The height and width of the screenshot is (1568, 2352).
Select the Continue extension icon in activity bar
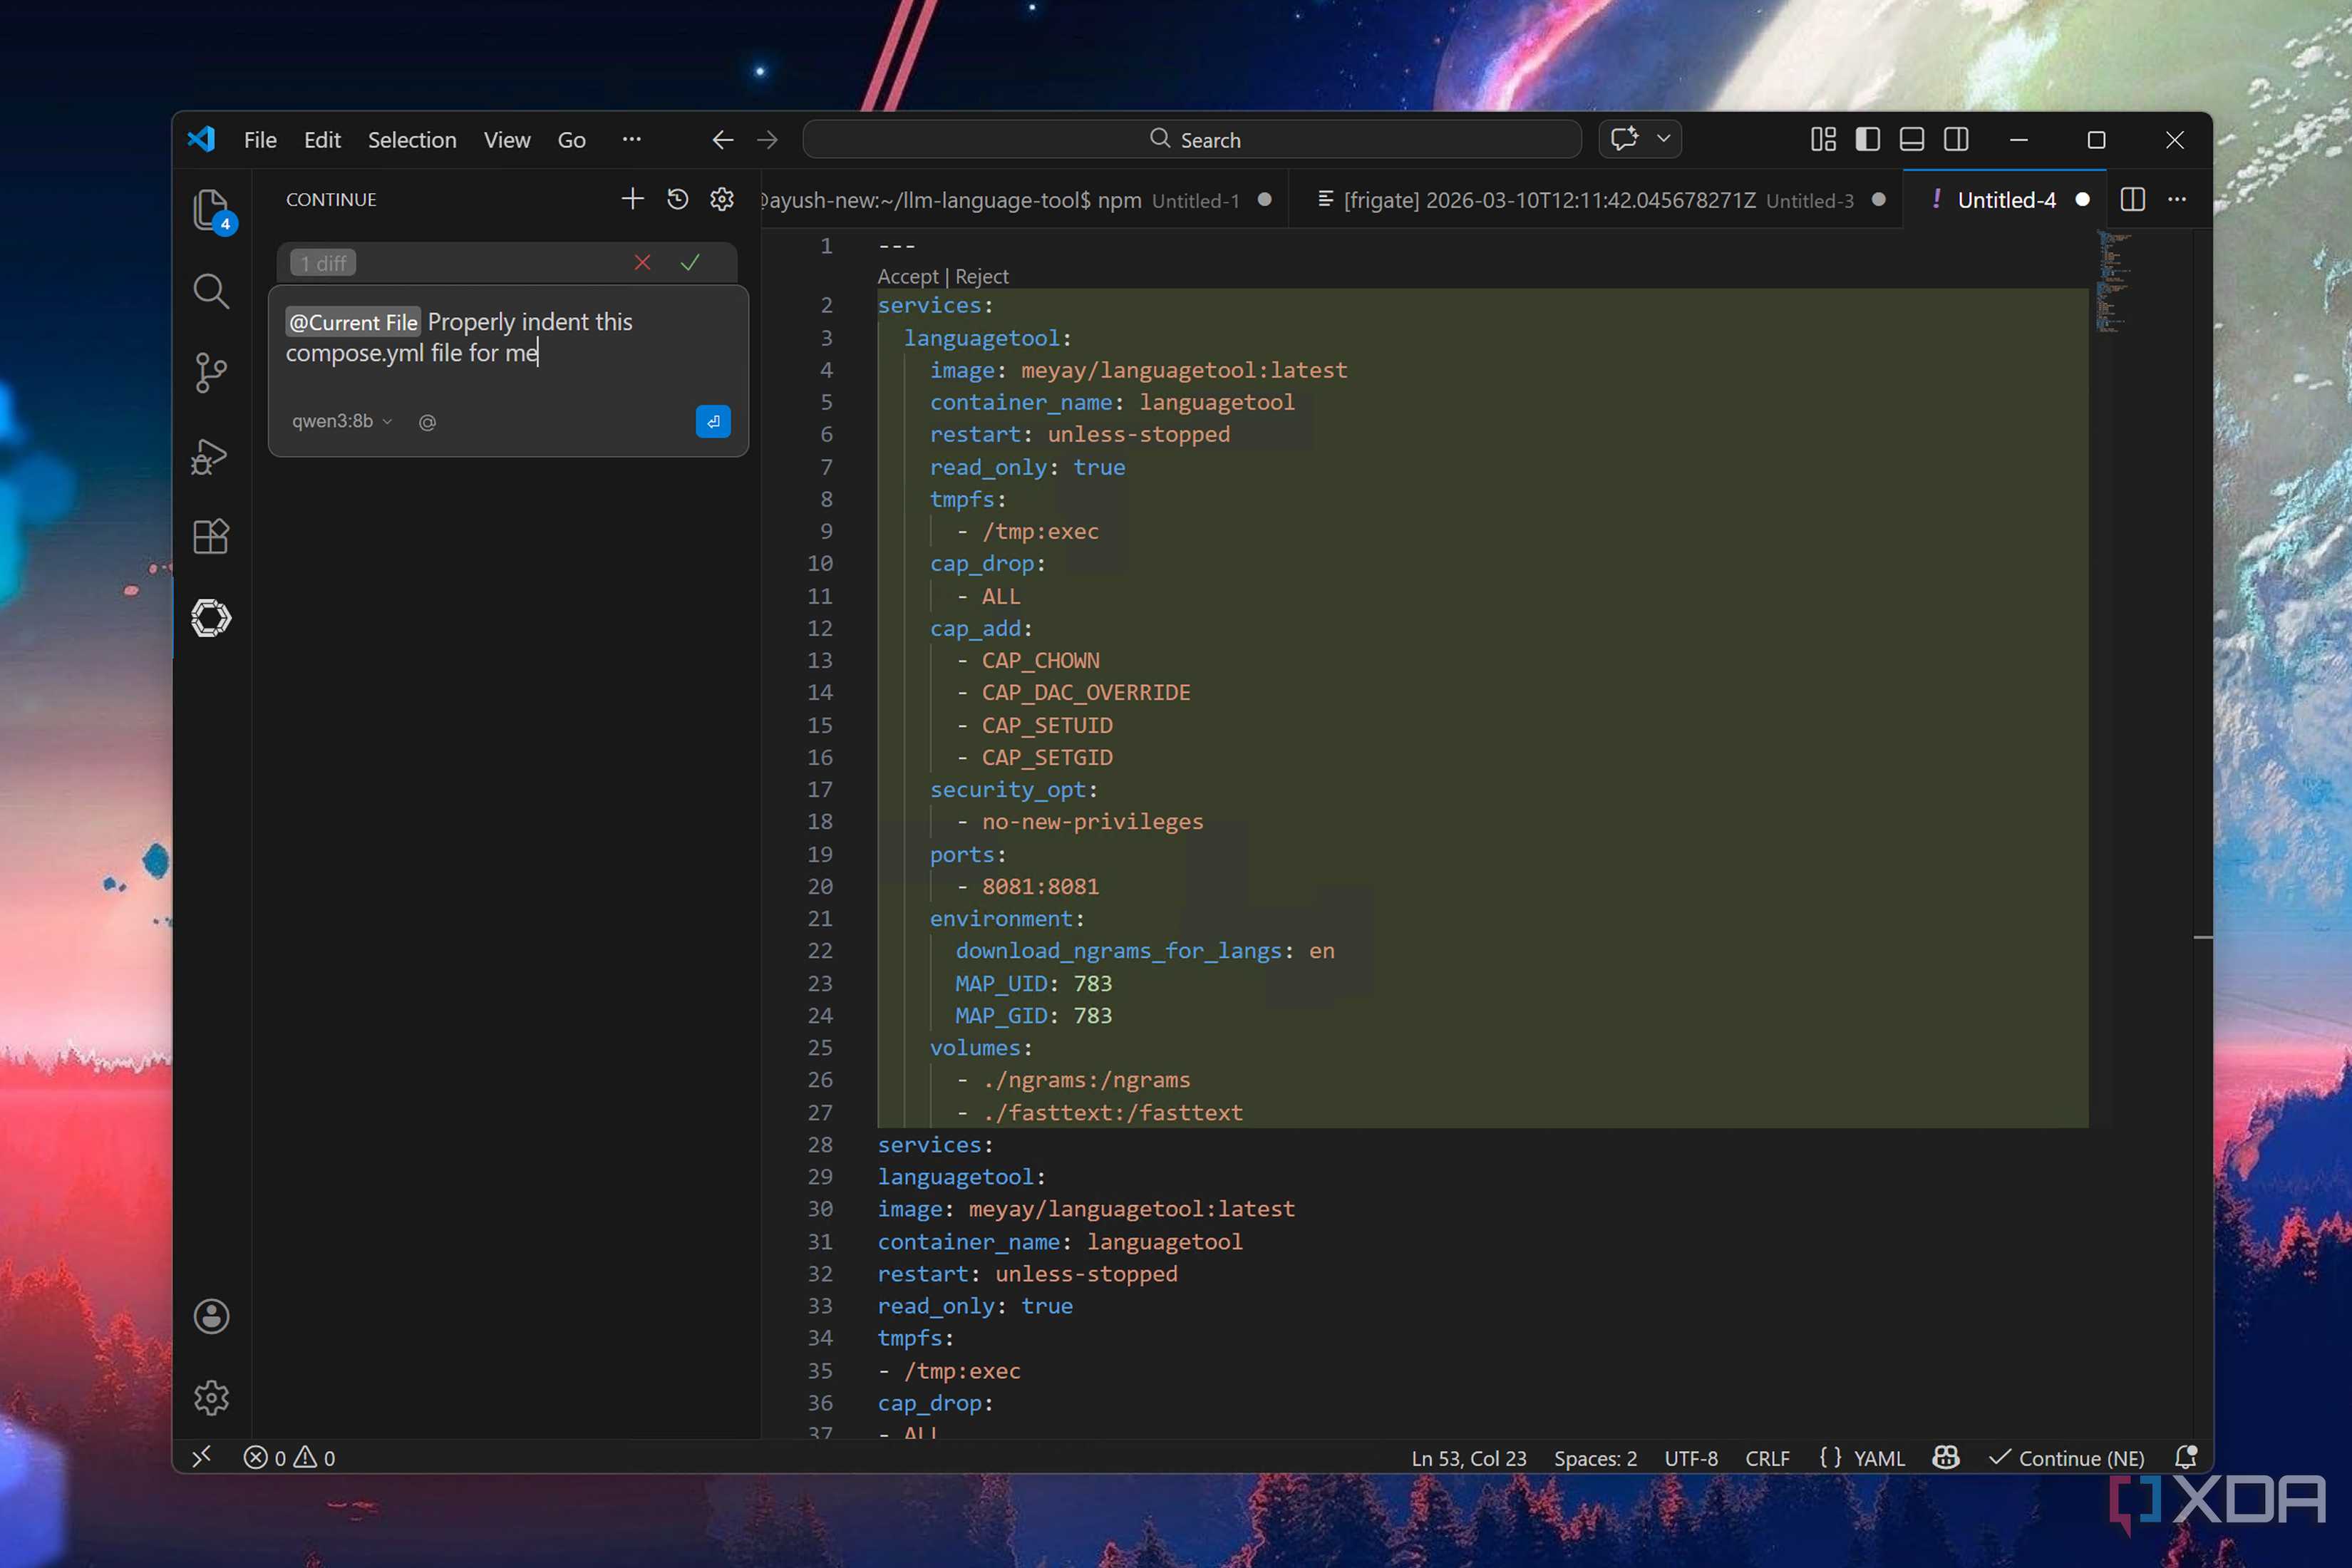(211, 618)
